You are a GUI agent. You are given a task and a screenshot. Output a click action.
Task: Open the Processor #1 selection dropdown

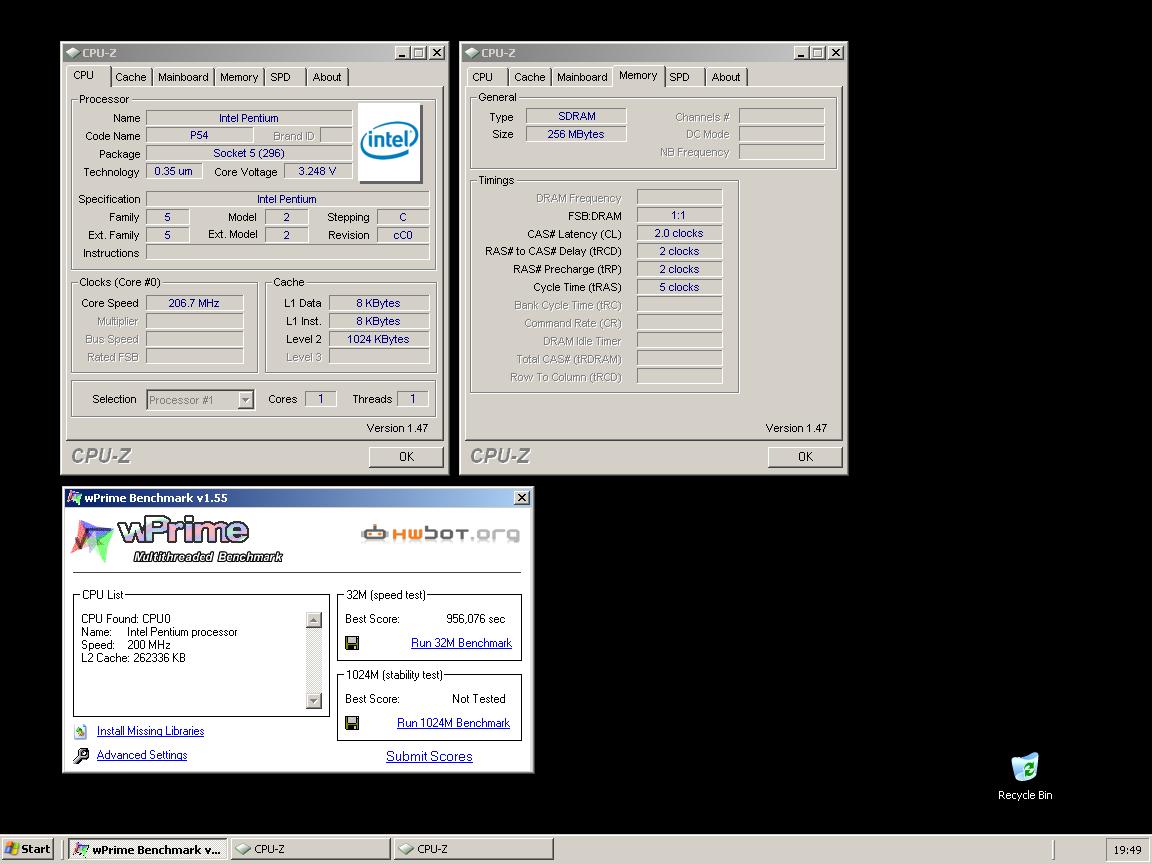coord(200,400)
